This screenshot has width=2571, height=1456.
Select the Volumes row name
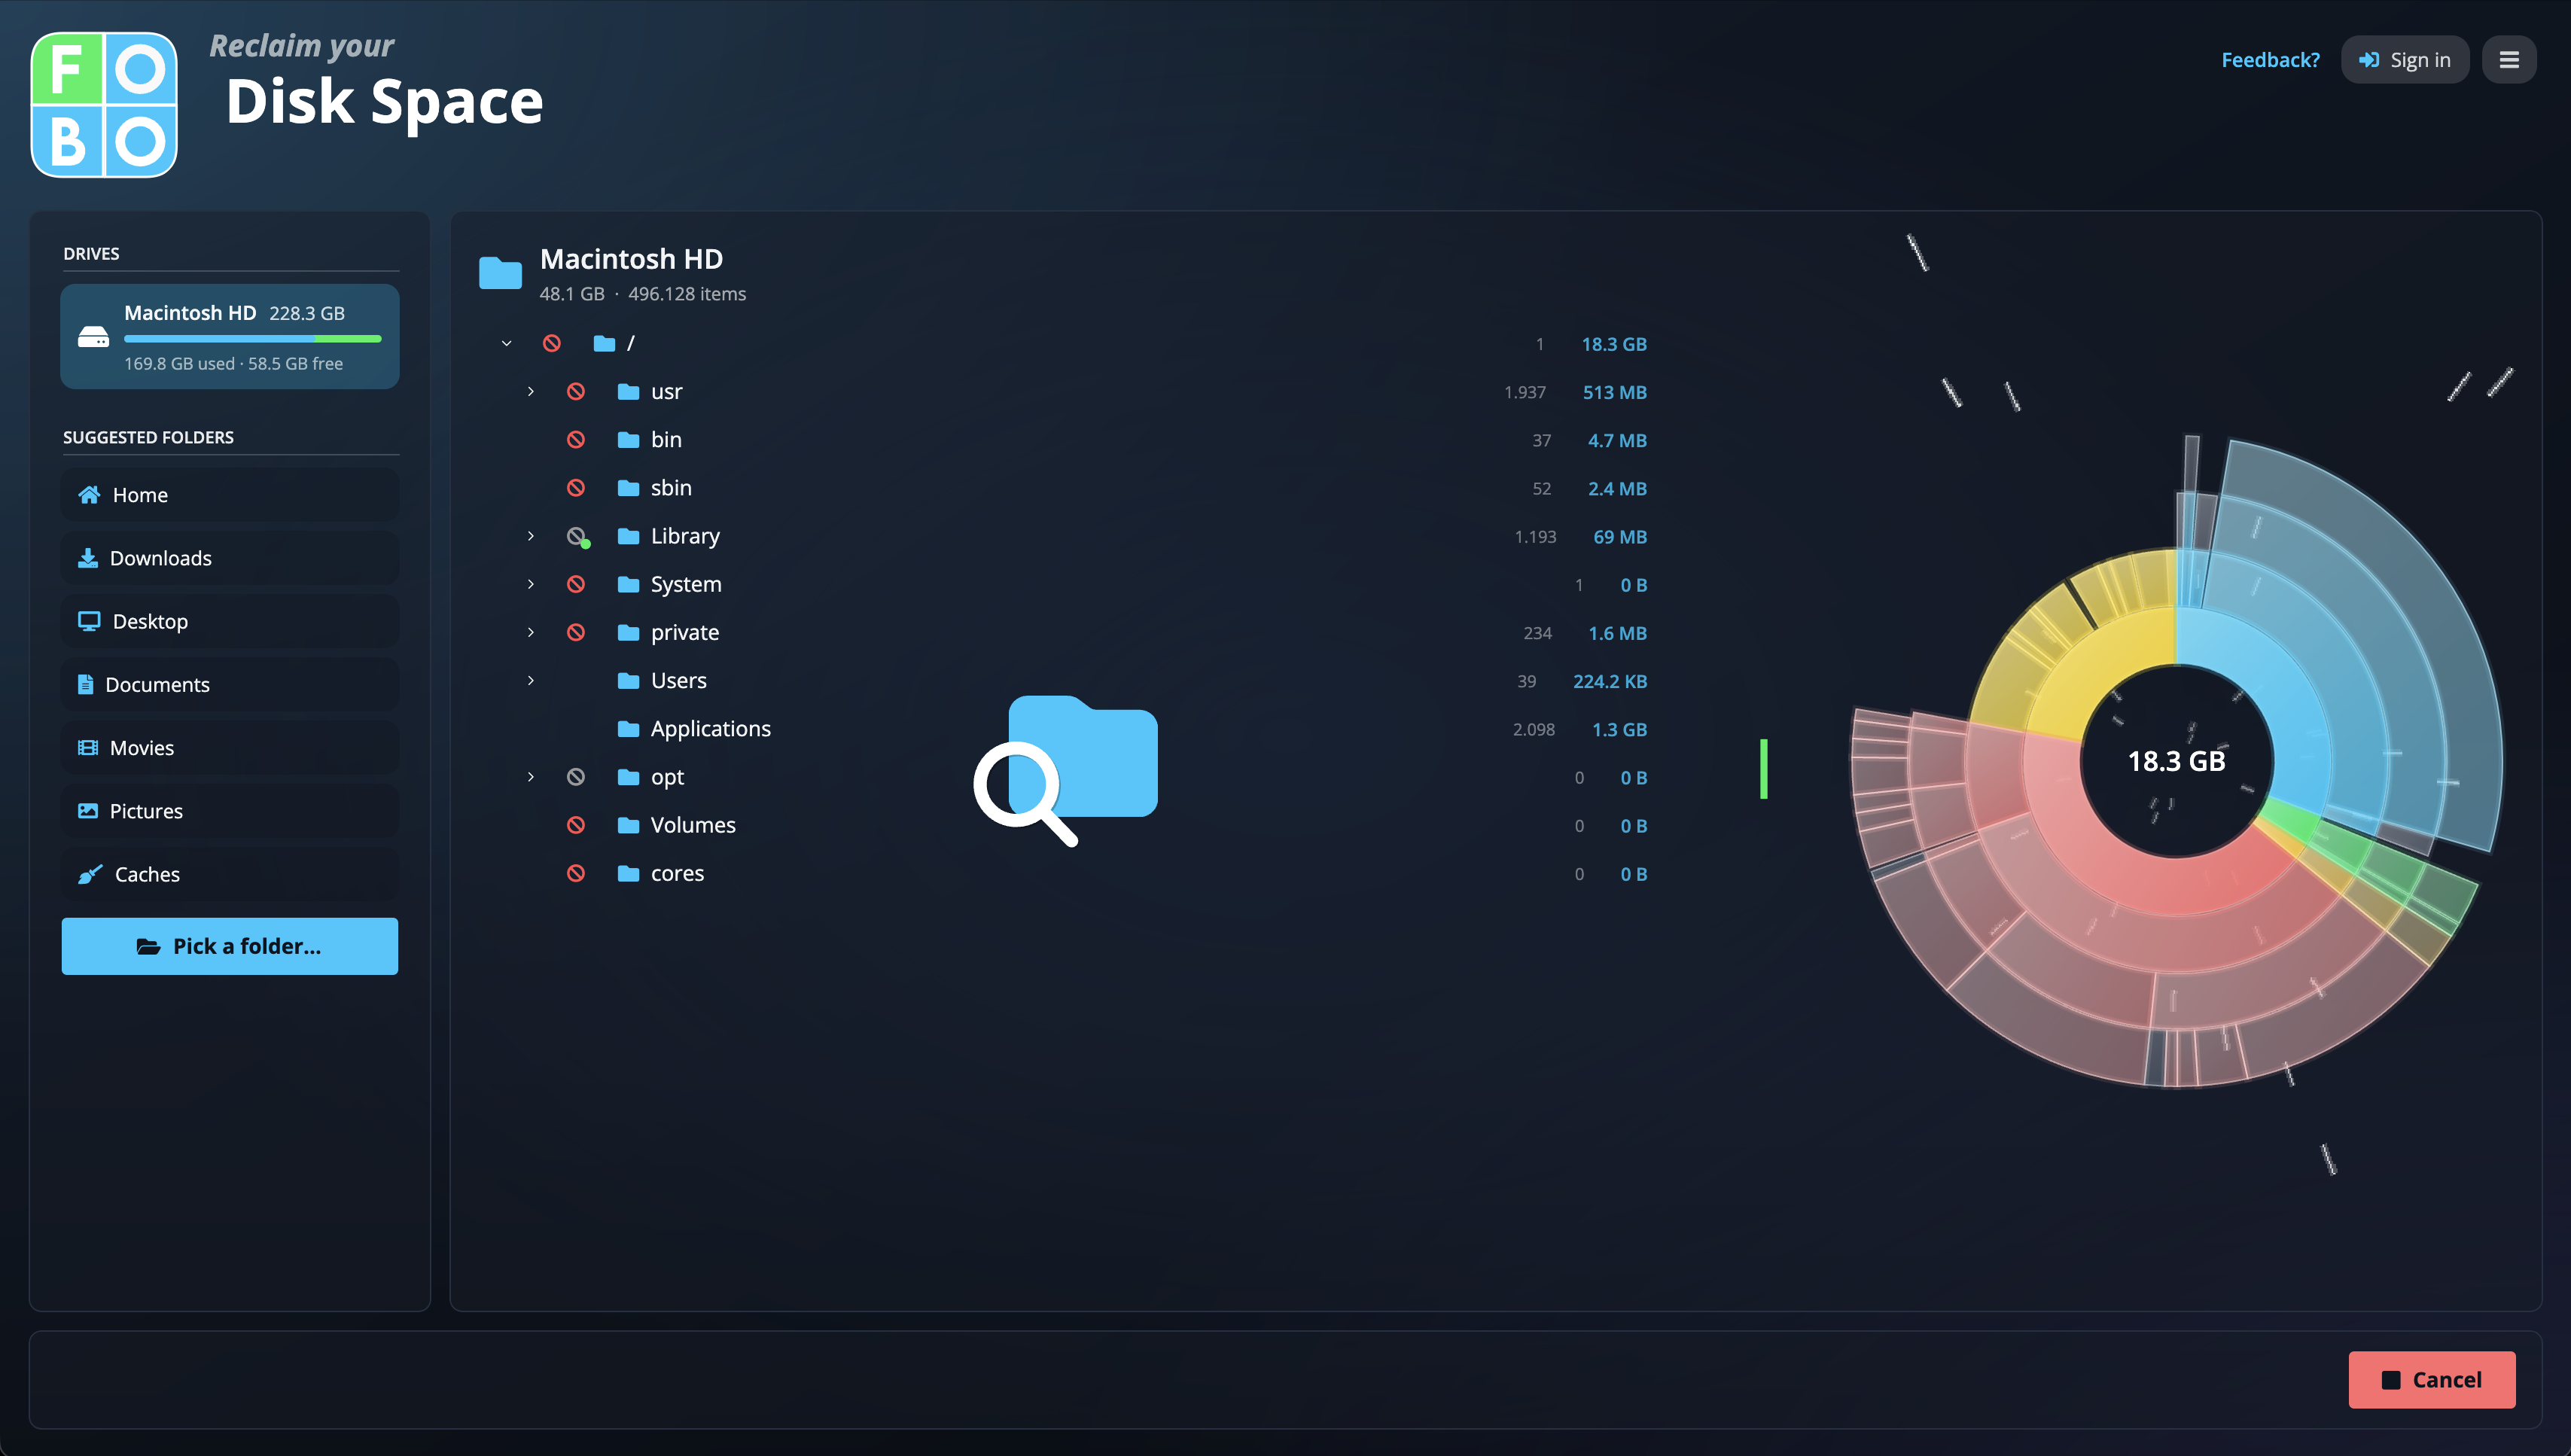click(693, 825)
